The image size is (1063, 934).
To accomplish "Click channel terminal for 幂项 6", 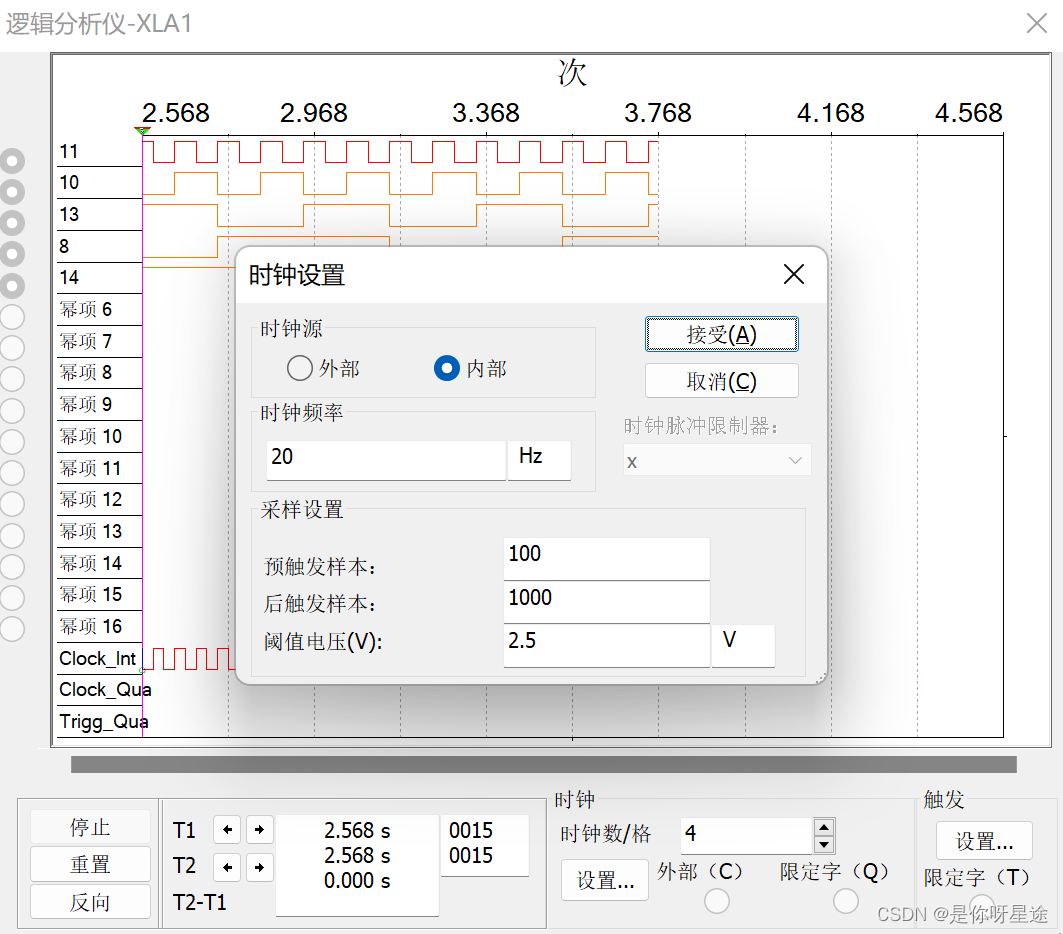I will (12, 317).
